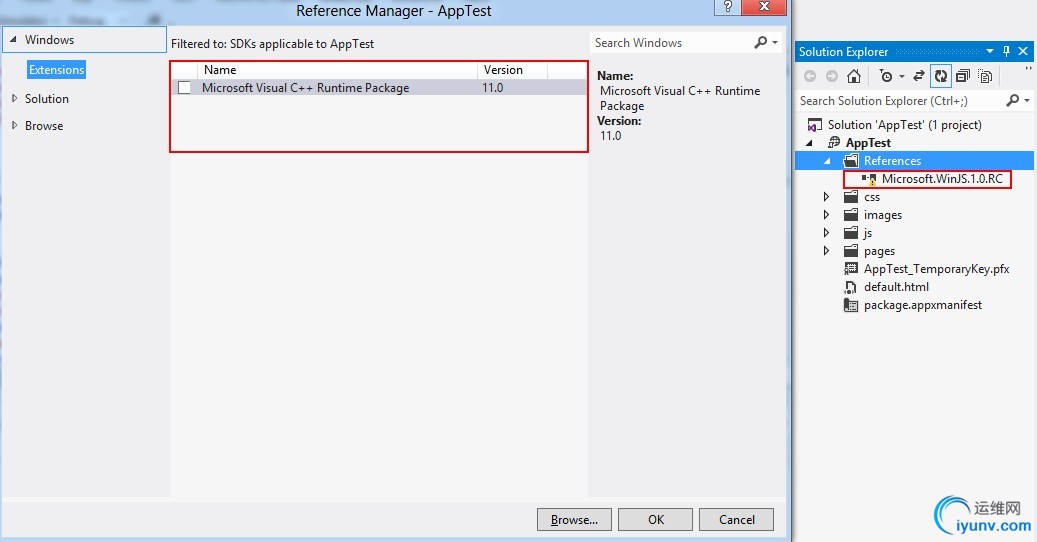Click the Microsoft.WinJS.1.0.RC warning icon
Image resolution: width=1037 pixels, height=542 pixels.
[x=869, y=179]
